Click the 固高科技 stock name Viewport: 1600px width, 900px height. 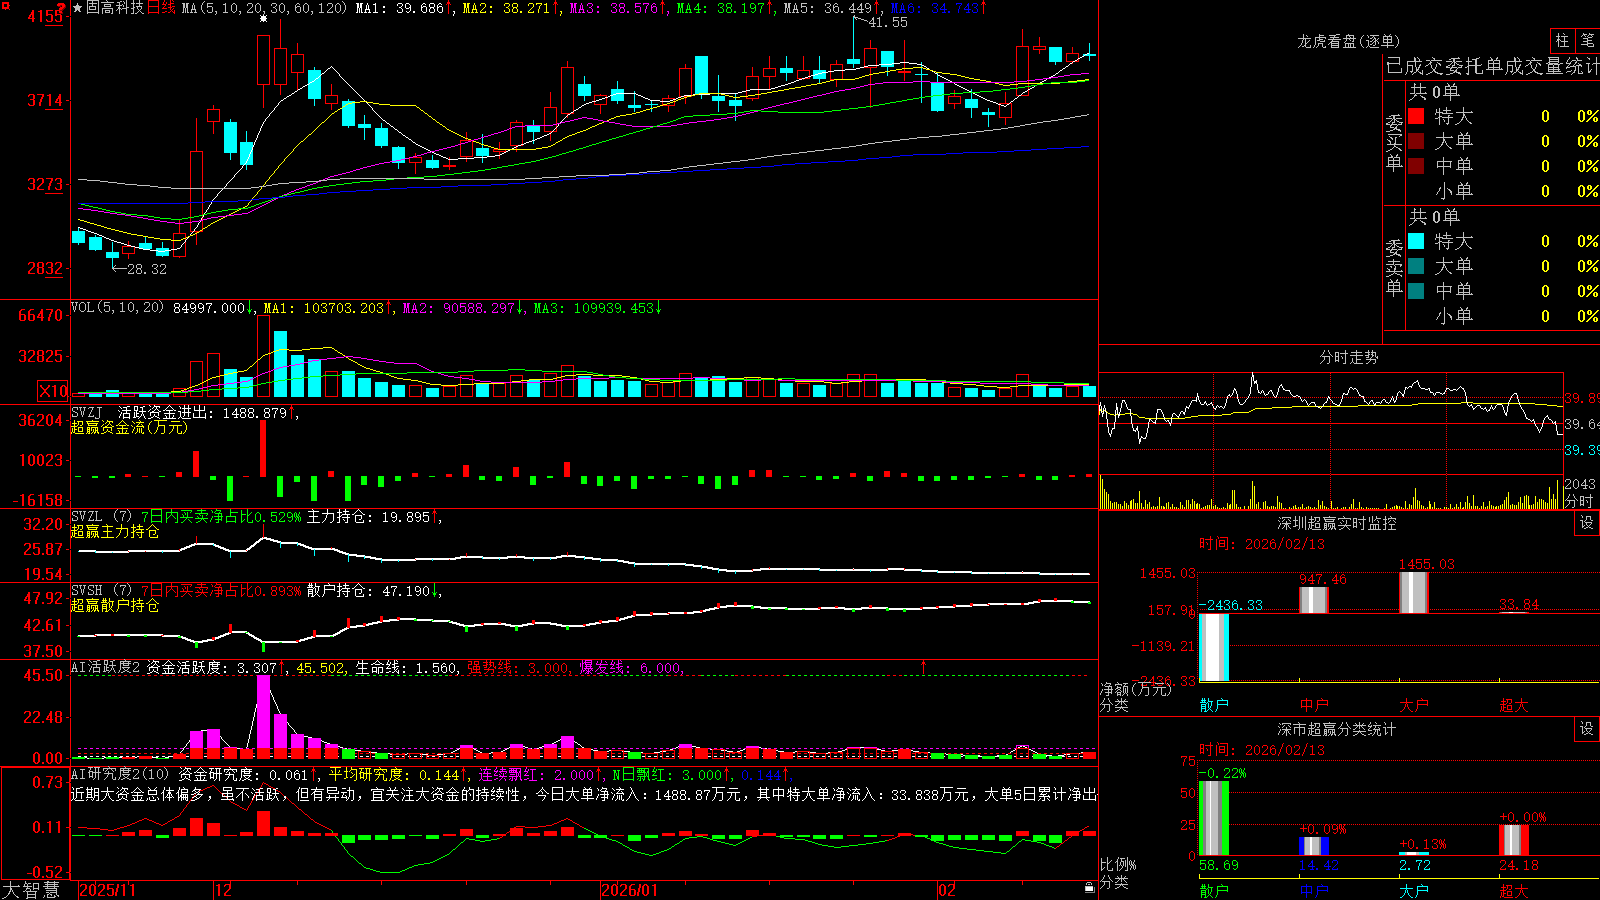(x=115, y=8)
